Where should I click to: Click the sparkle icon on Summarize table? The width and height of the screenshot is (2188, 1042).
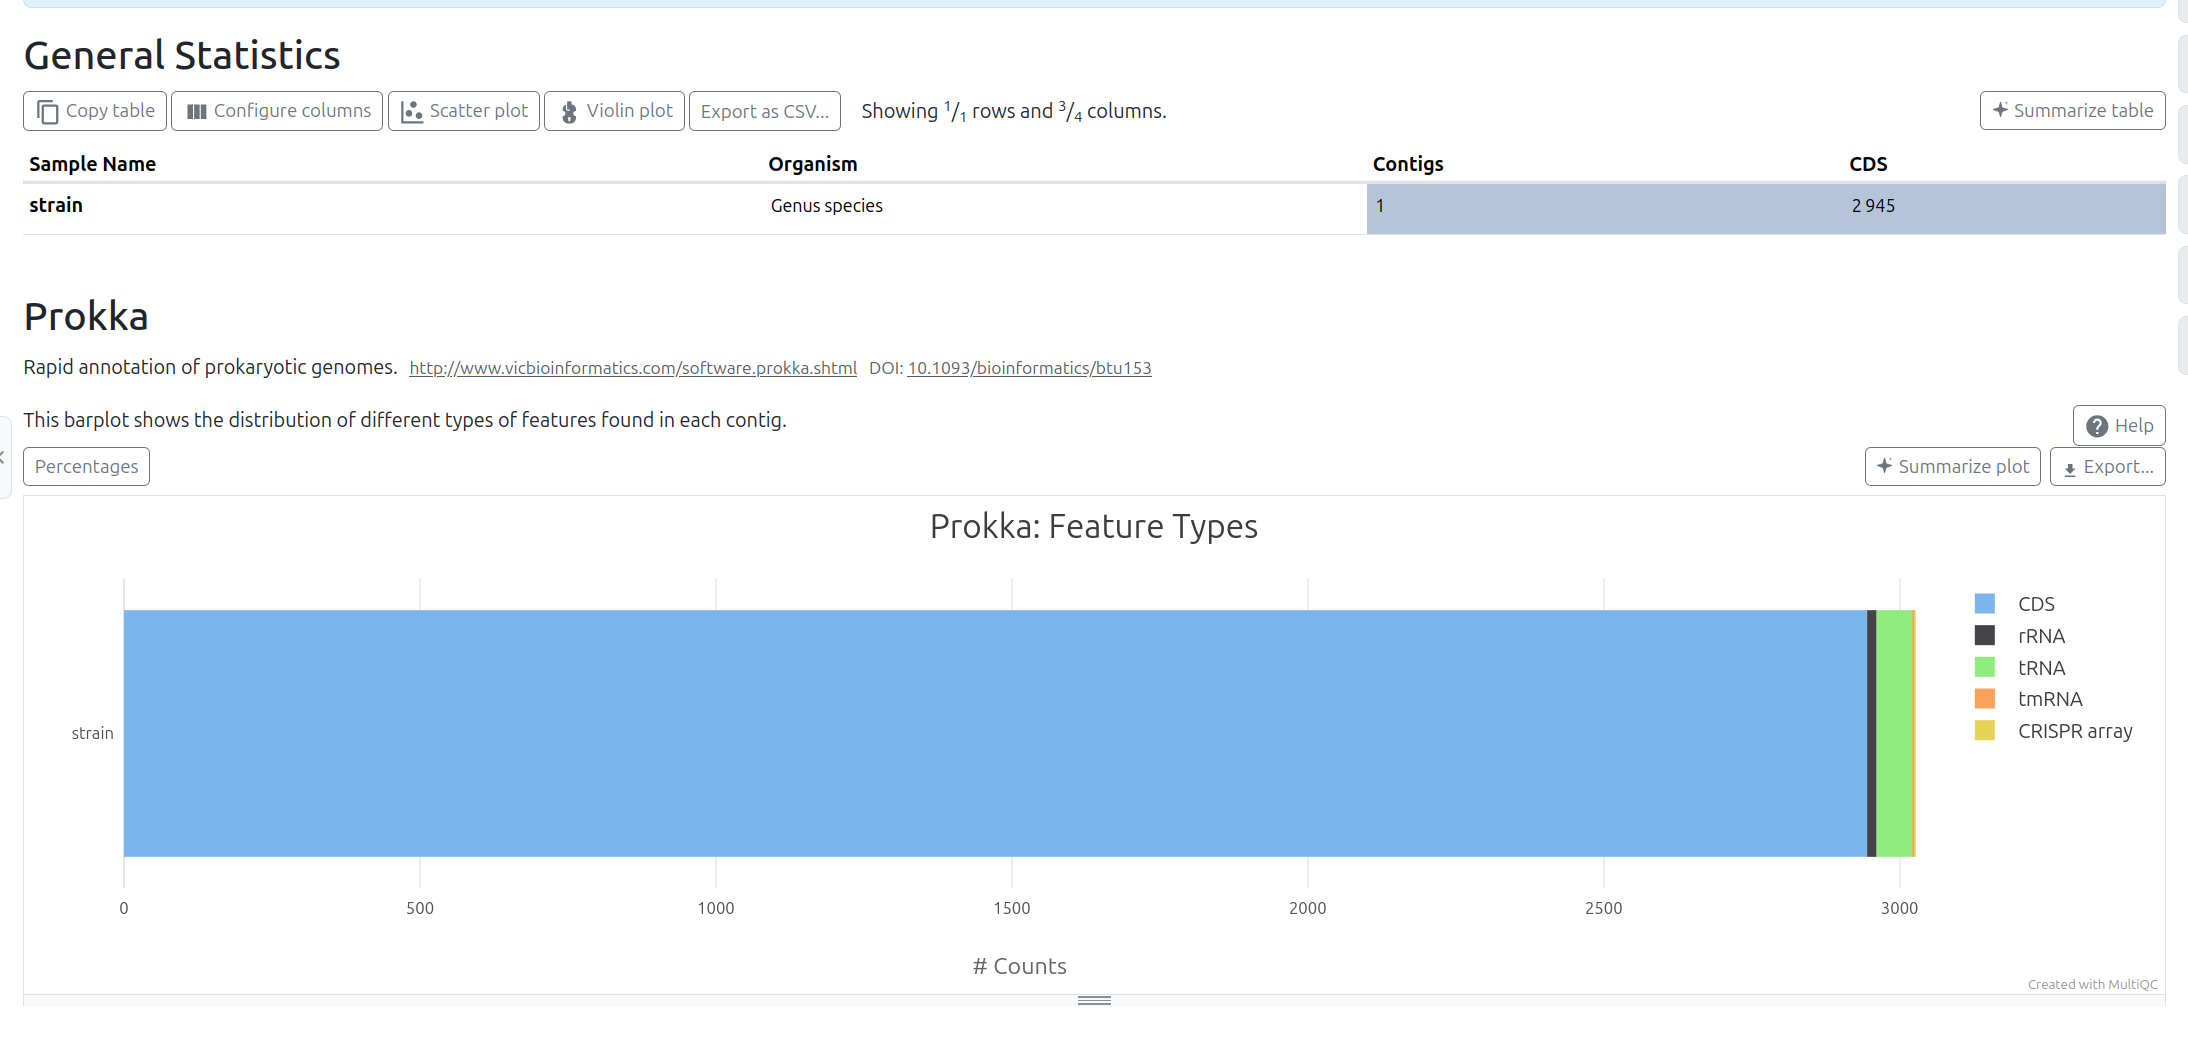(x=2000, y=110)
